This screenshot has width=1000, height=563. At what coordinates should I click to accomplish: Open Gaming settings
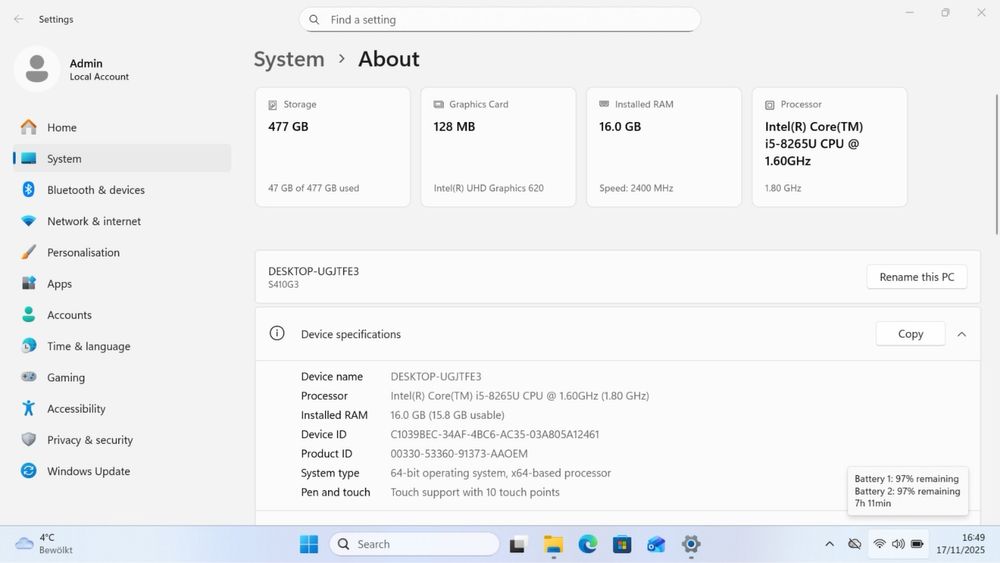coord(122,377)
